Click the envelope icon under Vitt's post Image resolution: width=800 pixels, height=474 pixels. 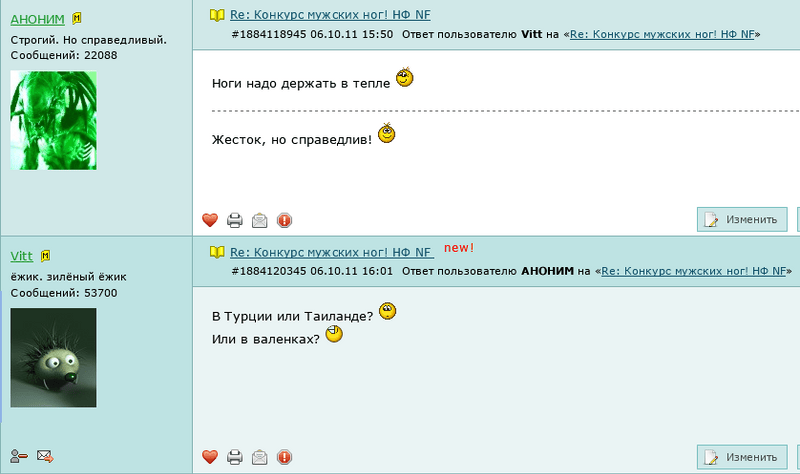pos(259,457)
